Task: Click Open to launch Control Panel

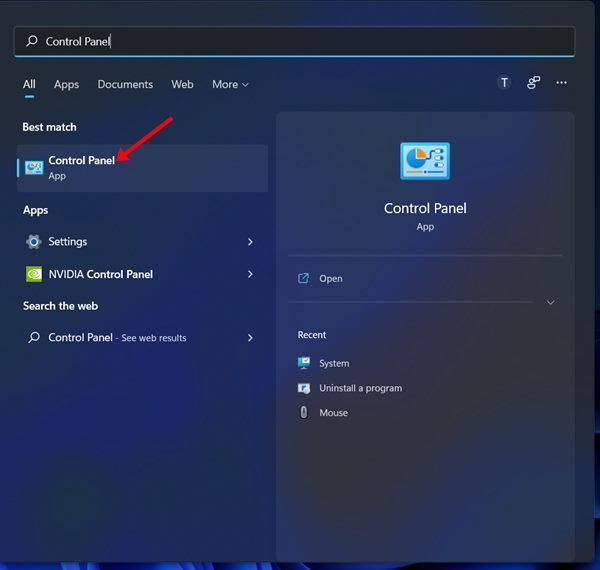Action: tap(330, 279)
